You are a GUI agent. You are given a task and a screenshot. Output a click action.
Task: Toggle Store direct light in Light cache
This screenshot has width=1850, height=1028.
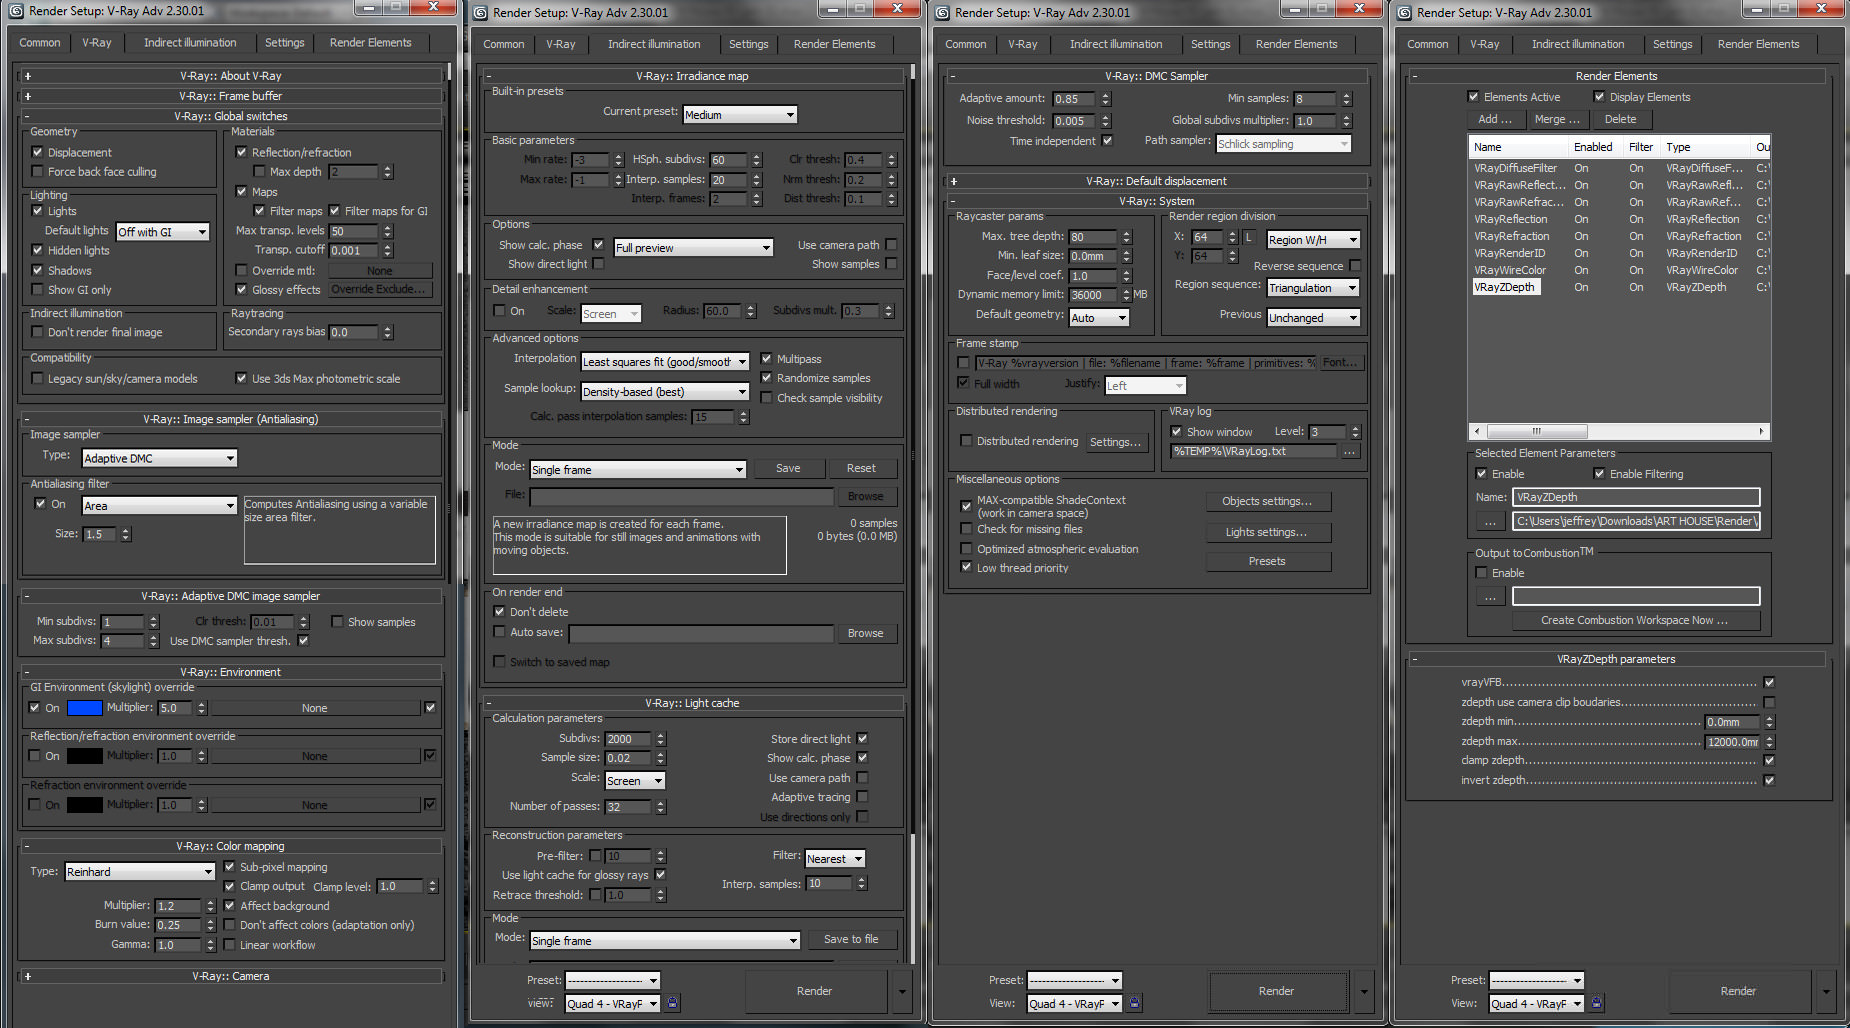[862, 738]
